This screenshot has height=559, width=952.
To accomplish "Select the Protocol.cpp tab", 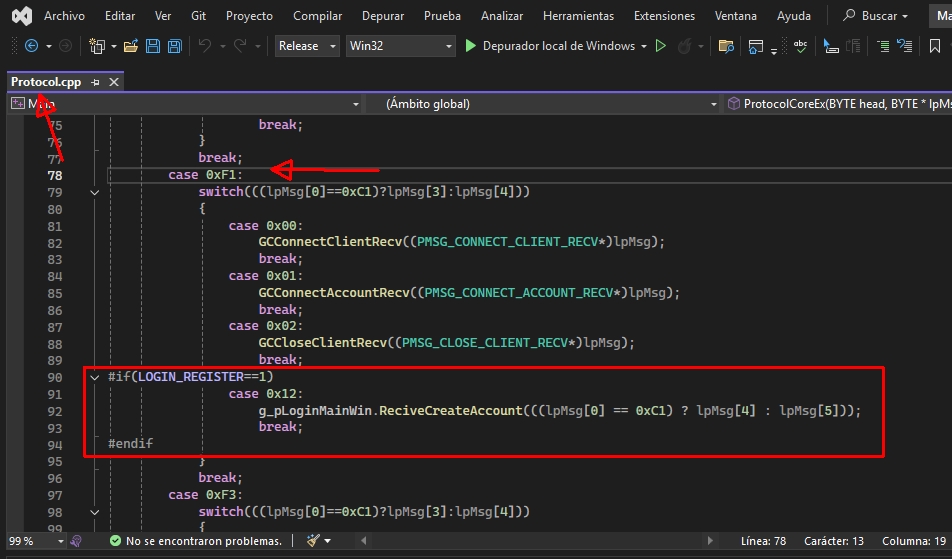I will pyautogui.click(x=46, y=82).
